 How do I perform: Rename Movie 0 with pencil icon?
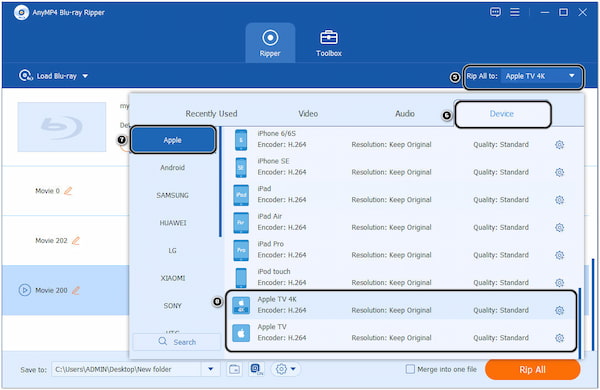68,191
